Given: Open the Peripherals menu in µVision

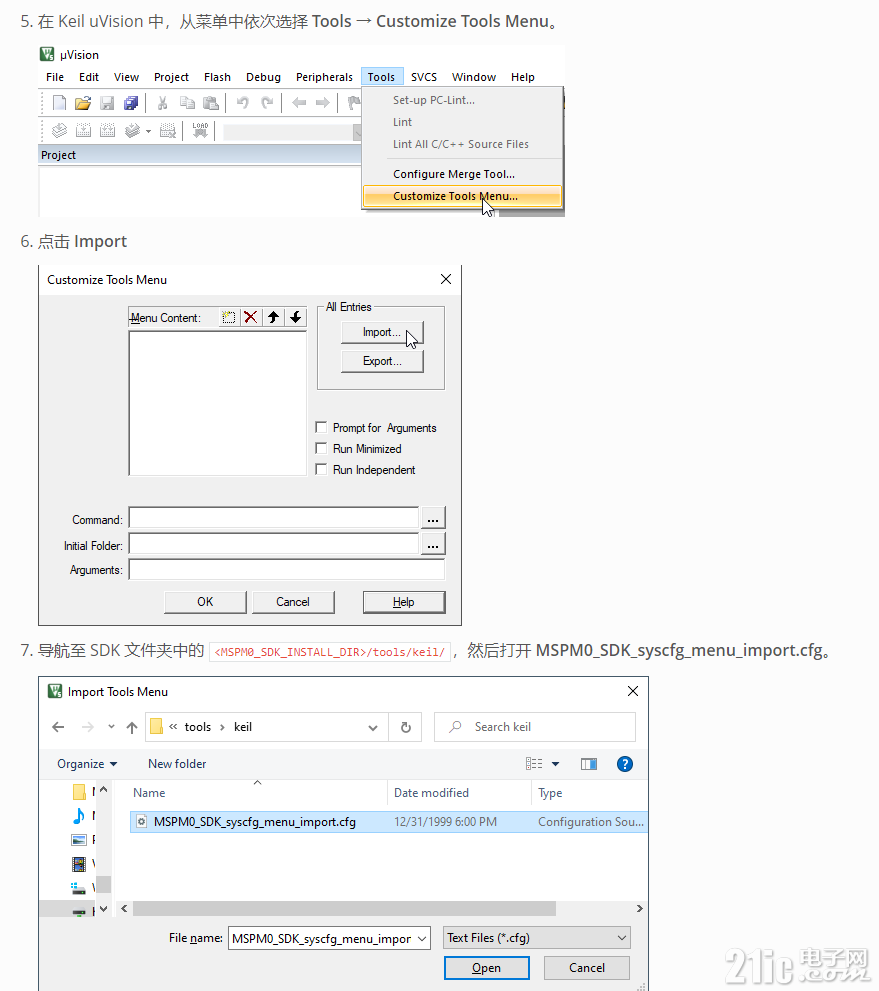Looking at the screenshot, I should click(x=324, y=77).
